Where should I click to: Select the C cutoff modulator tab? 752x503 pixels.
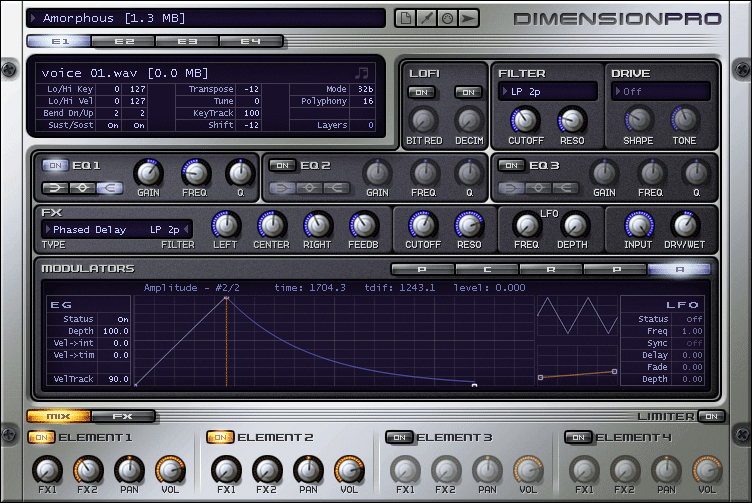point(487,269)
